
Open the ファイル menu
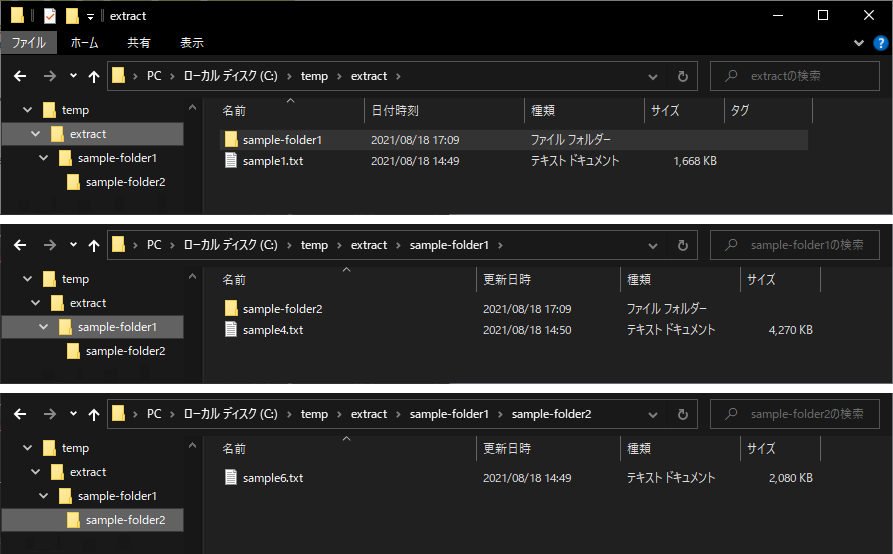pyautogui.click(x=28, y=43)
